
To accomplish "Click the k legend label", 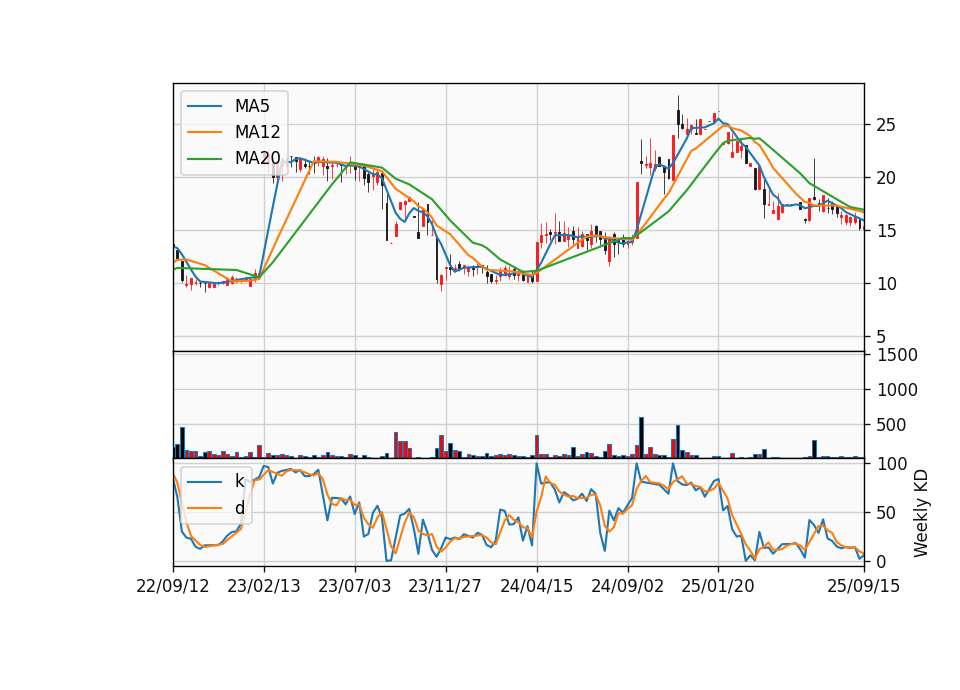I will [x=239, y=481].
